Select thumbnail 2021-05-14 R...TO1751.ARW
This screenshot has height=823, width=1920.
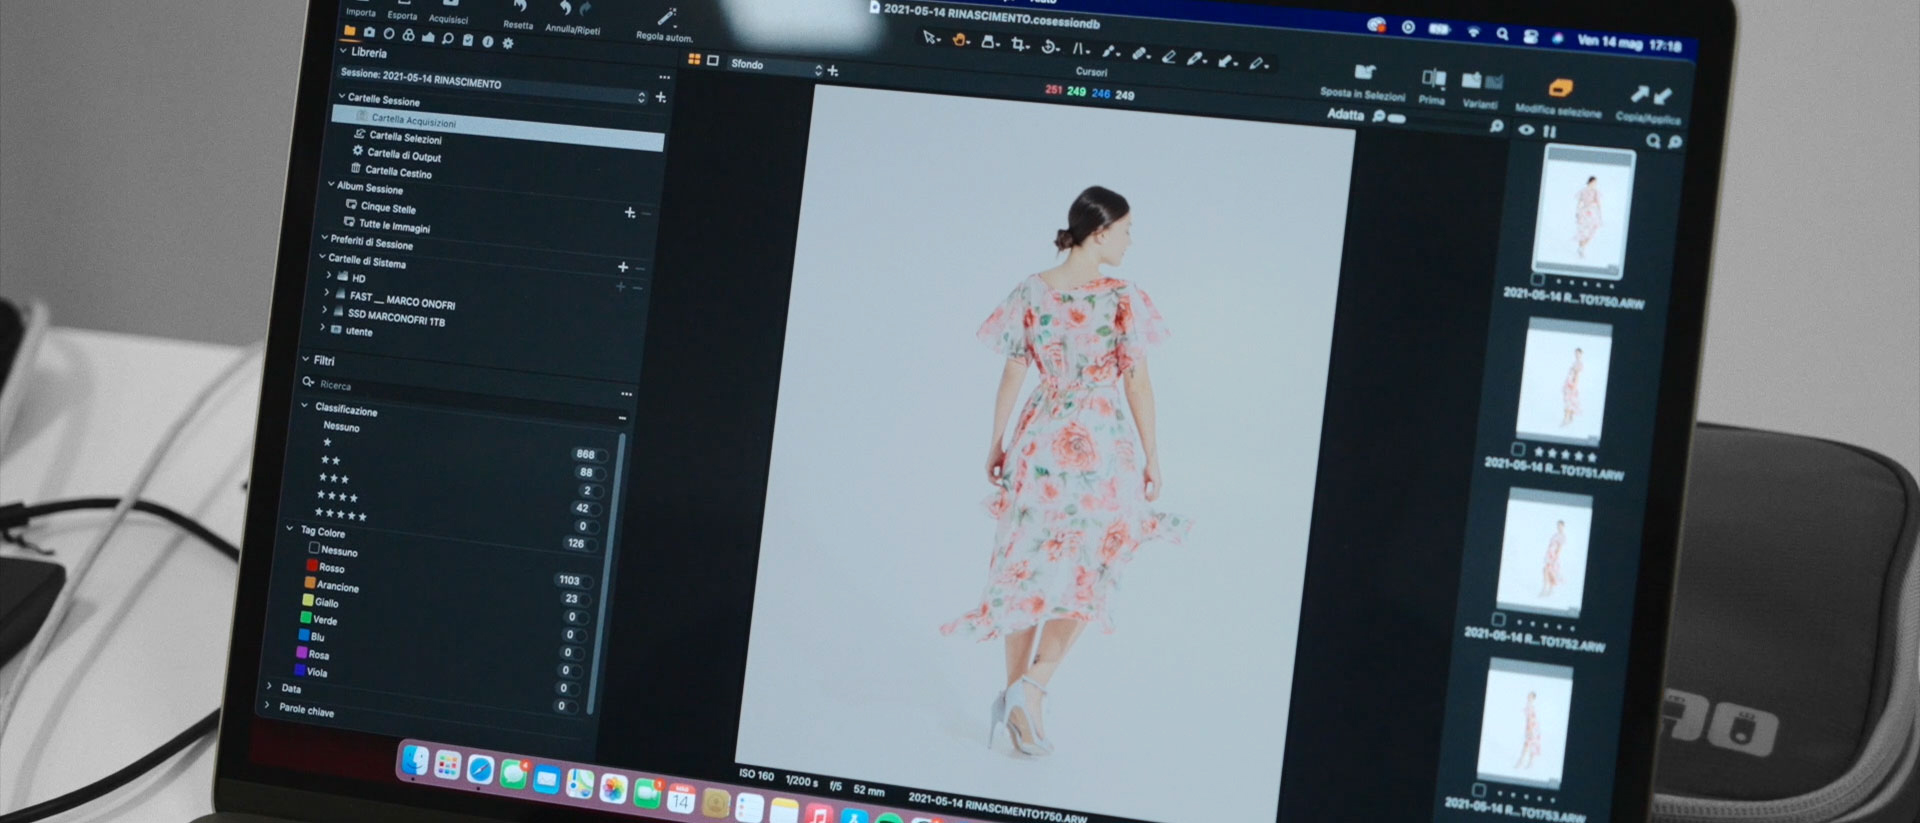click(1566, 382)
